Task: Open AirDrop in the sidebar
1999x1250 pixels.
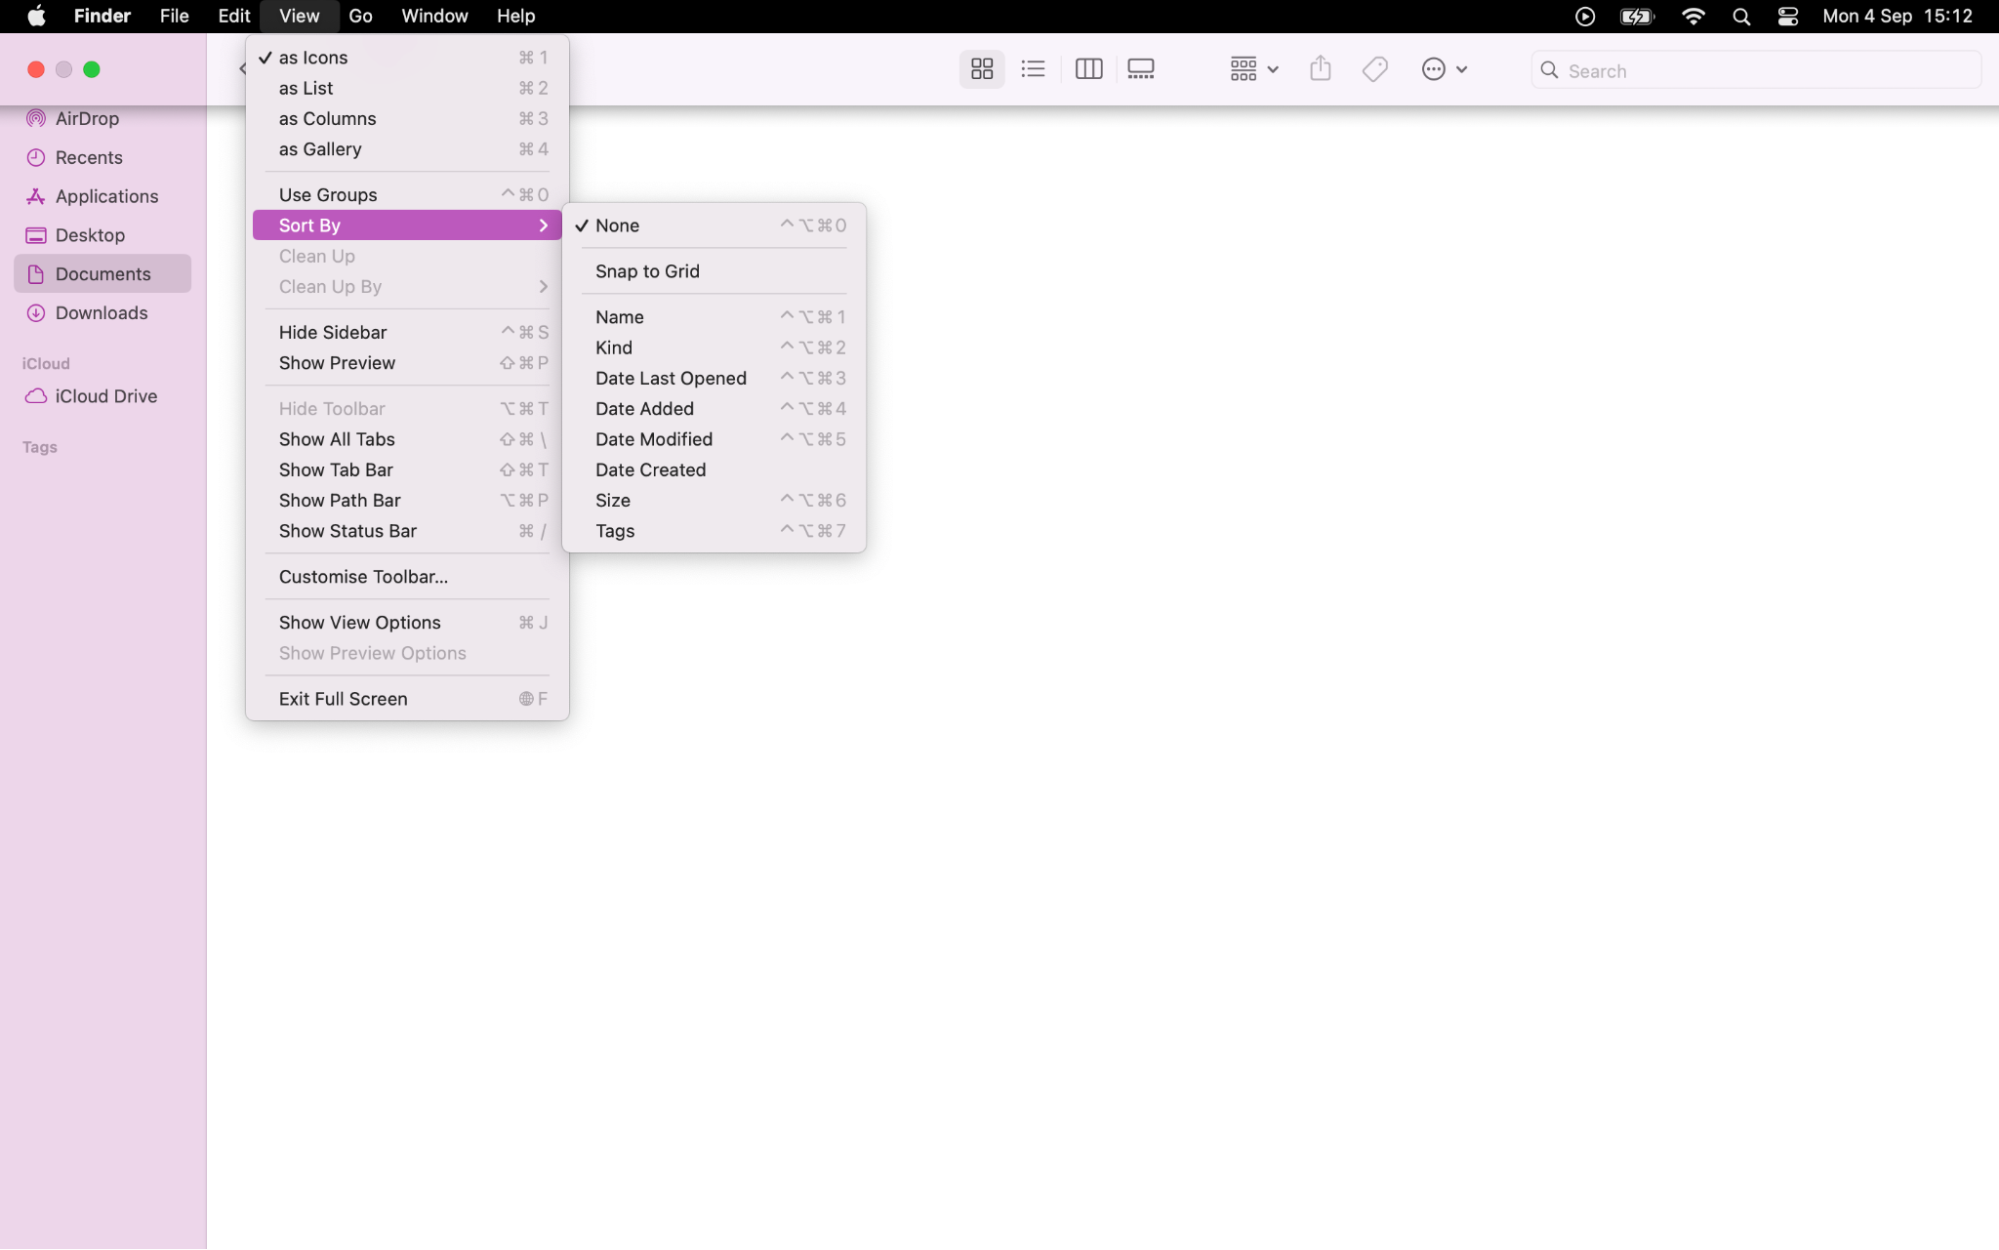Action: click(x=102, y=118)
